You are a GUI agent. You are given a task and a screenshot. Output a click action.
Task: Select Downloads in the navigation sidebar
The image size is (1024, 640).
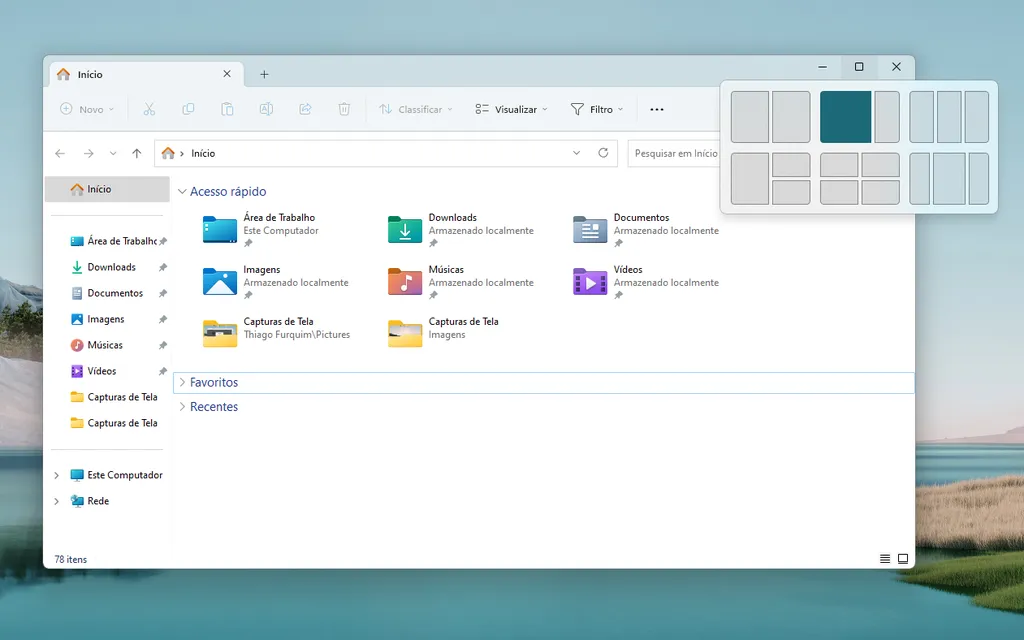111,267
